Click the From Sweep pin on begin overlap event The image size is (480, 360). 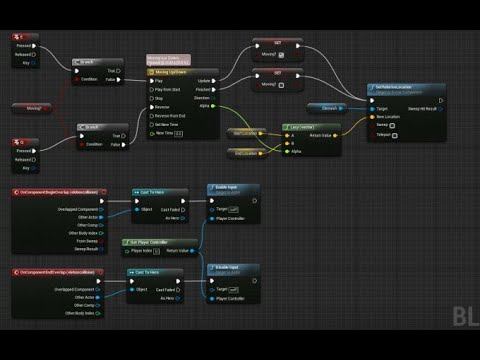[101, 241]
